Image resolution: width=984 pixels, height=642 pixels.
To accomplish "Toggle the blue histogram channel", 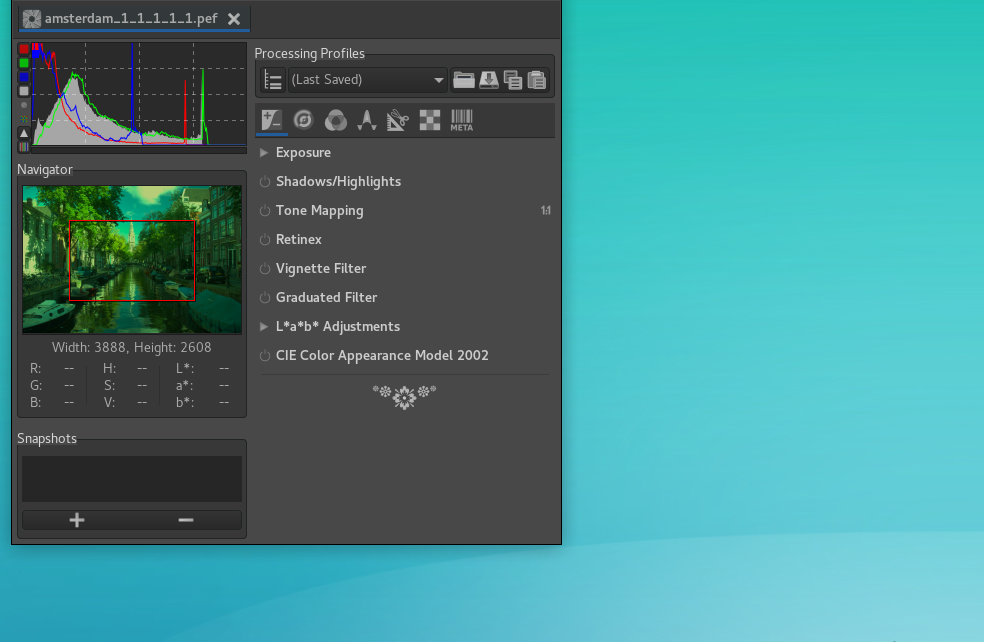I will [x=24, y=77].
